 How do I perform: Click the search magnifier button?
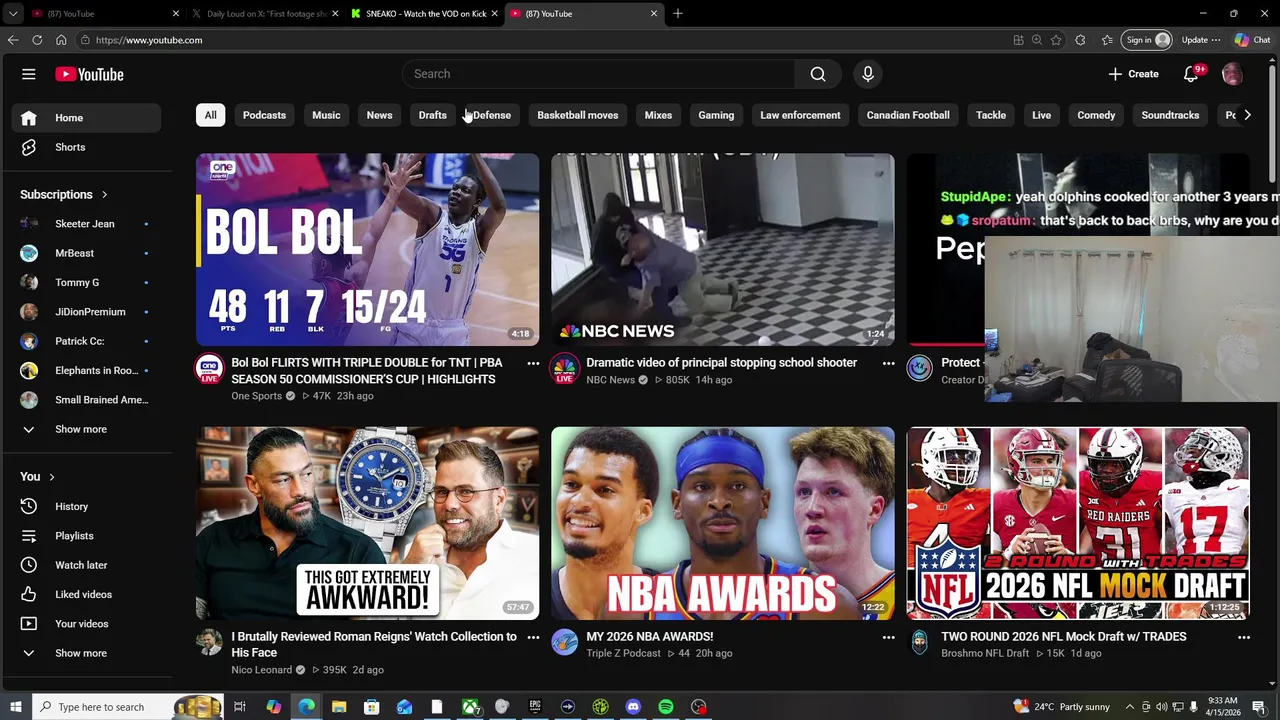coord(818,74)
